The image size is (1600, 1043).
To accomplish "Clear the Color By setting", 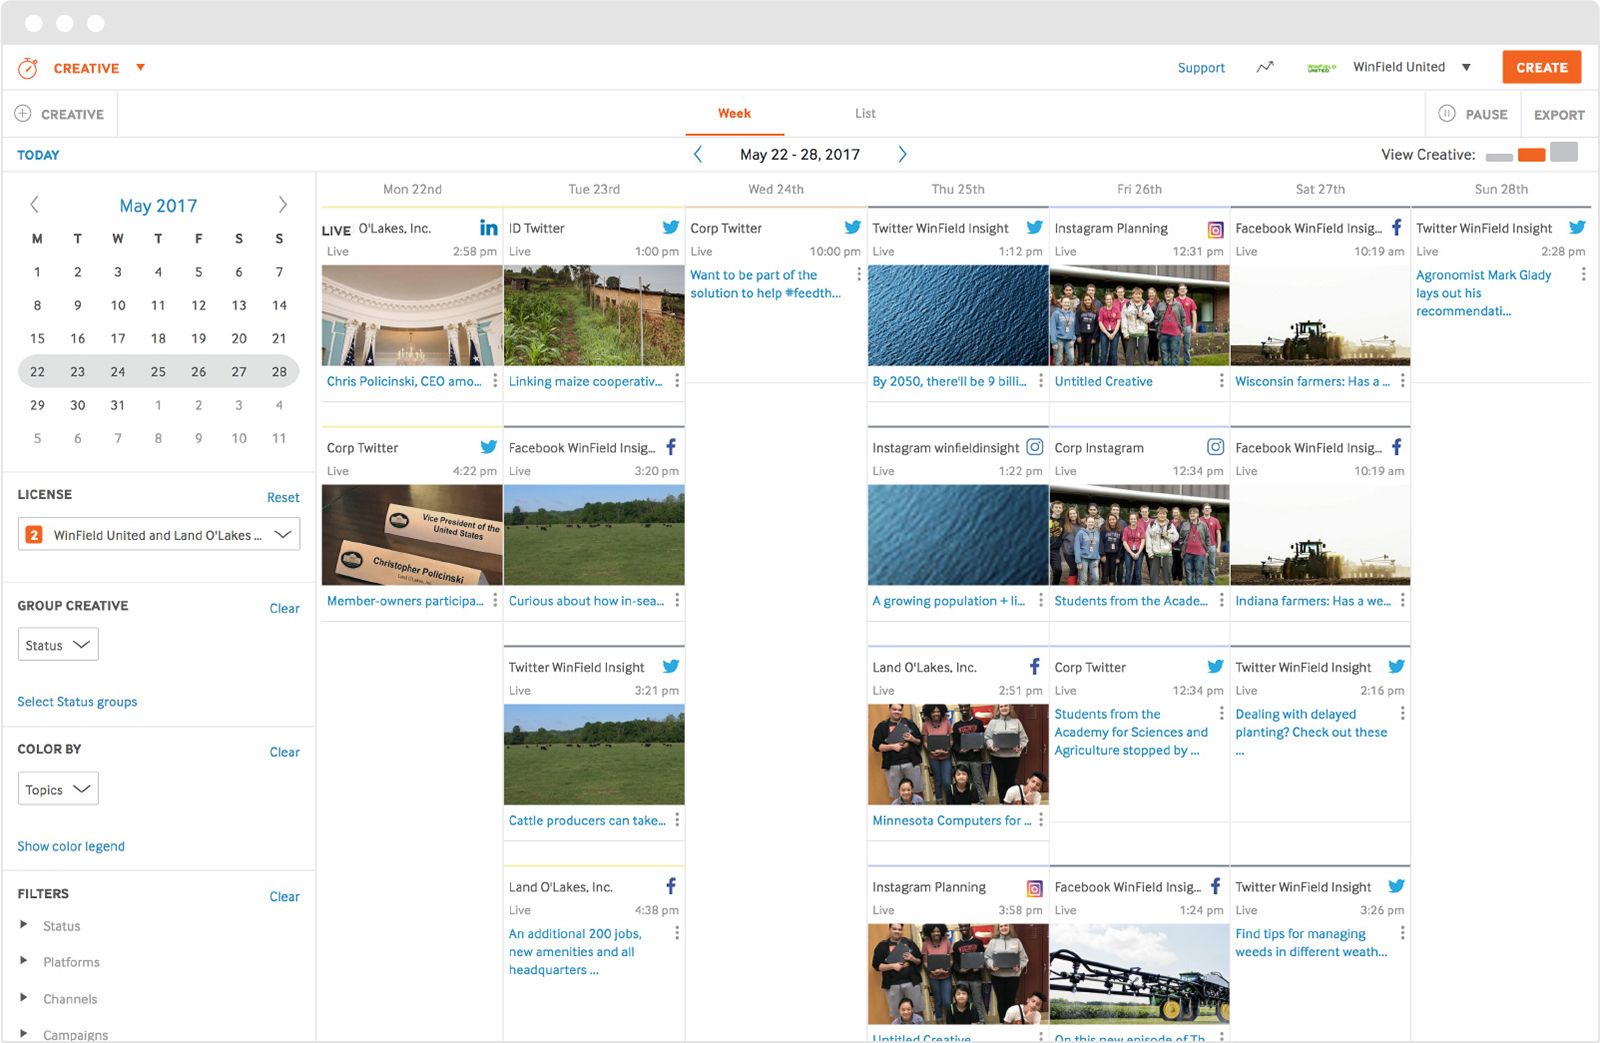I will 284,752.
